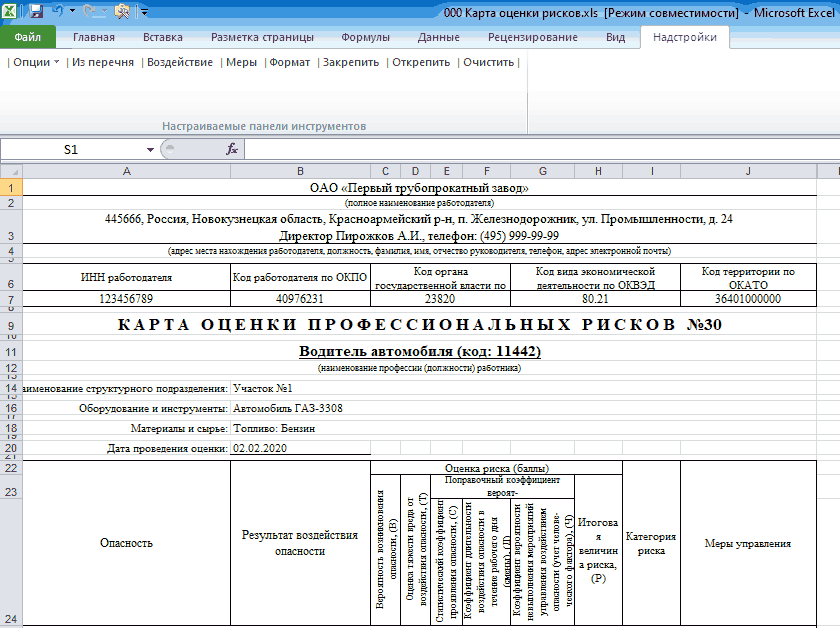This screenshot has width=840, height=628.
Task: Switch to the Данные tab
Action: coord(439,37)
